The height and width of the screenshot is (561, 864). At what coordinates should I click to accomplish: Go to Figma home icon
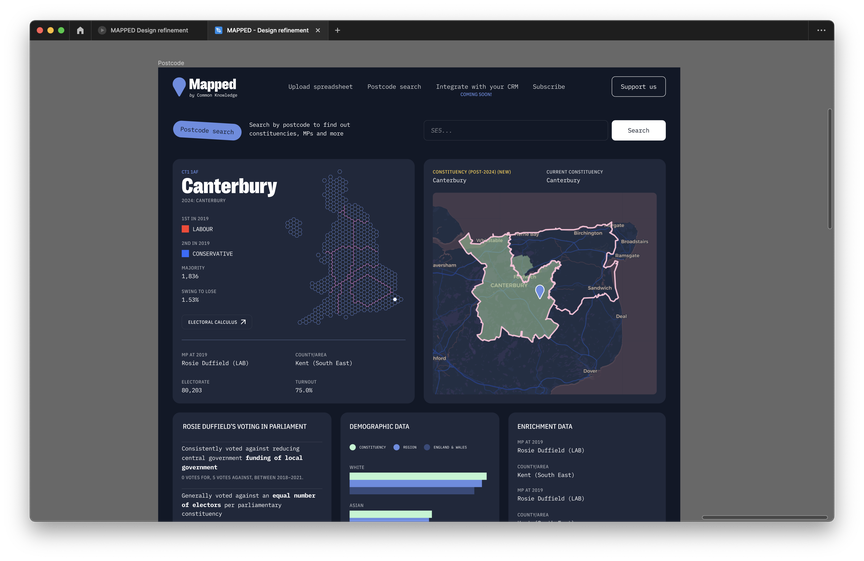[x=80, y=30]
